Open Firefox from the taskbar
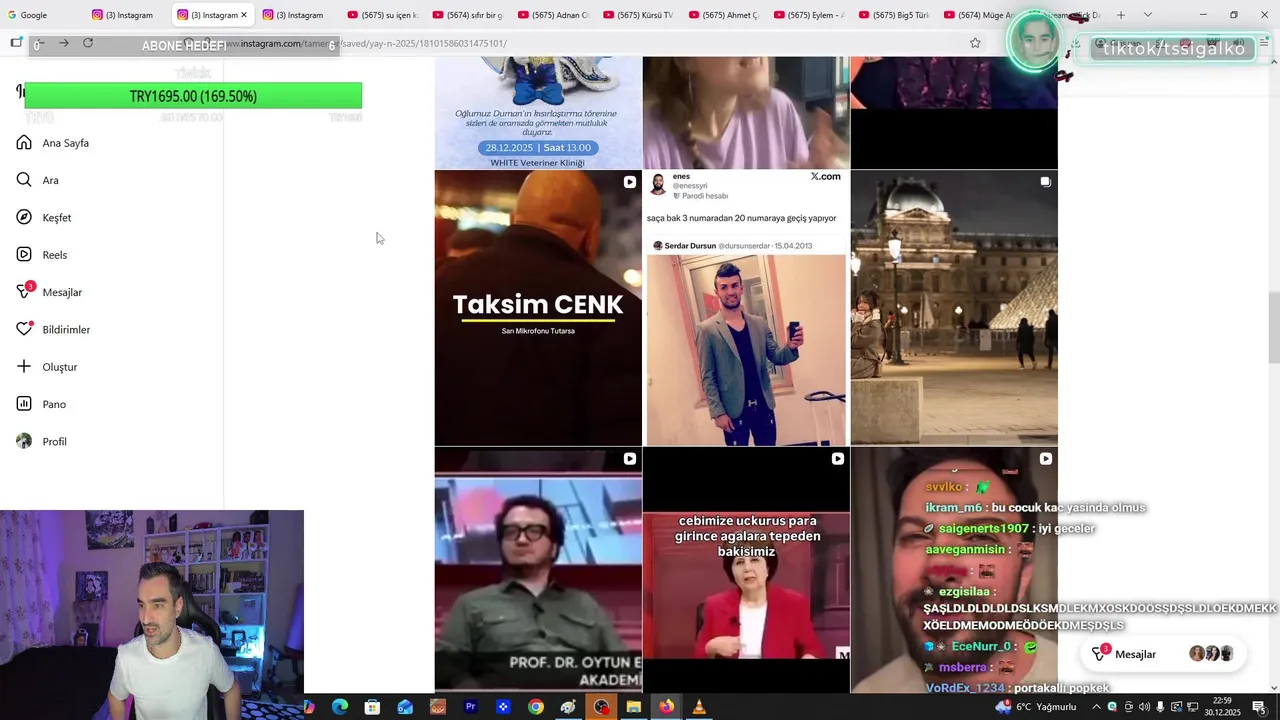This screenshot has width=1280, height=720. 666,707
